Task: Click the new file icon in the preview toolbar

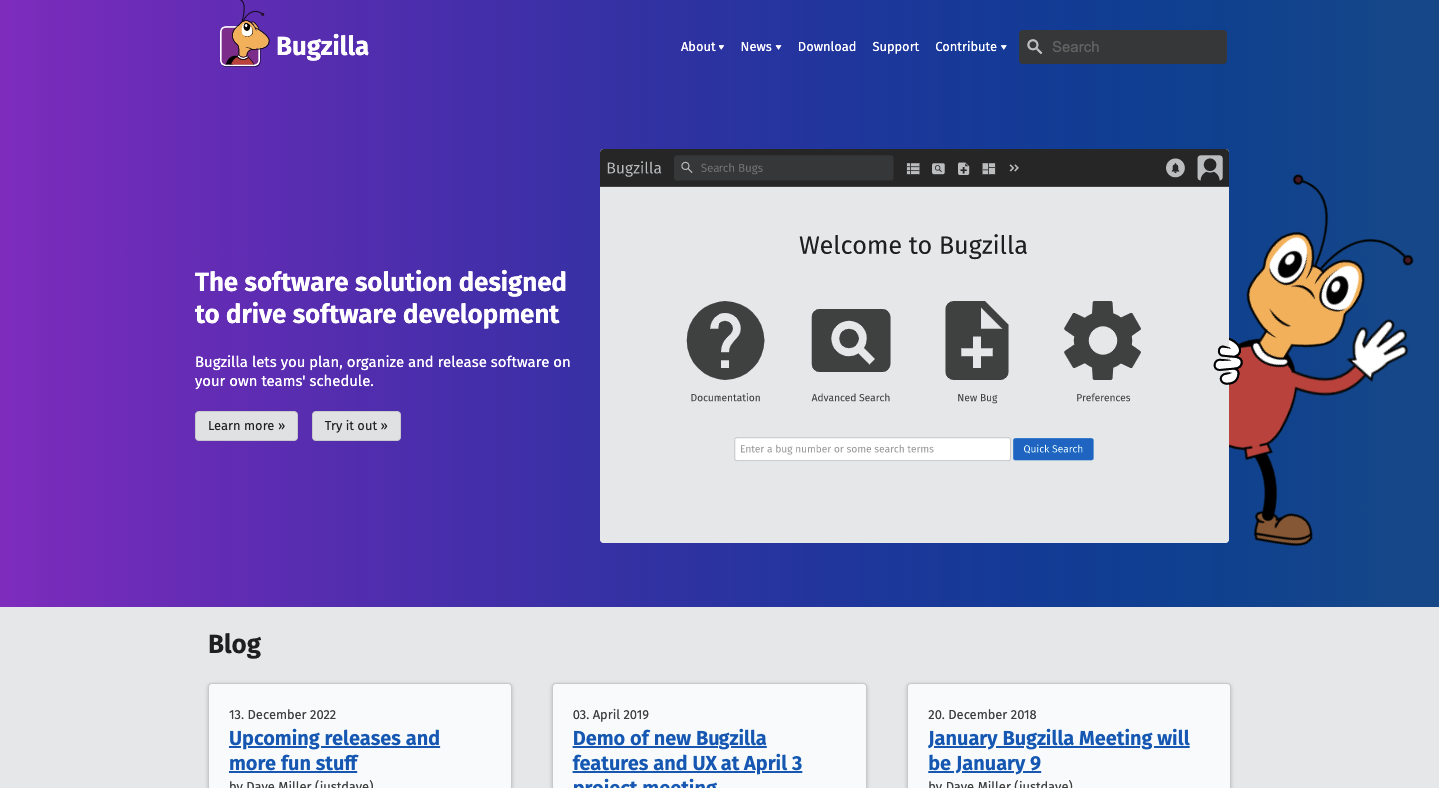Action: pyautogui.click(x=963, y=169)
